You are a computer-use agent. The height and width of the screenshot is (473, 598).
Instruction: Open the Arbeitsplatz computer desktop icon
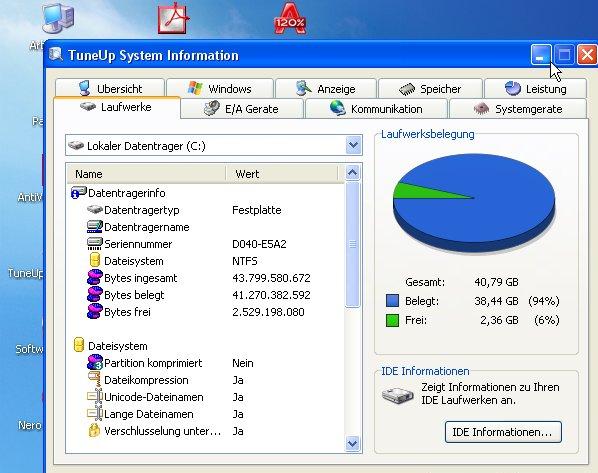click(x=57, y=19)
